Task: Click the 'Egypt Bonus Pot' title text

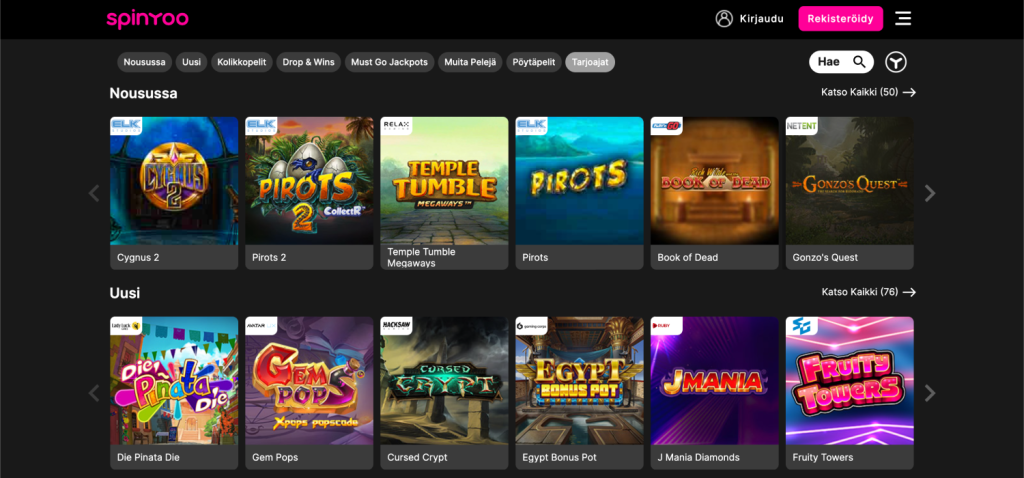Action: (x=560, y=457)
